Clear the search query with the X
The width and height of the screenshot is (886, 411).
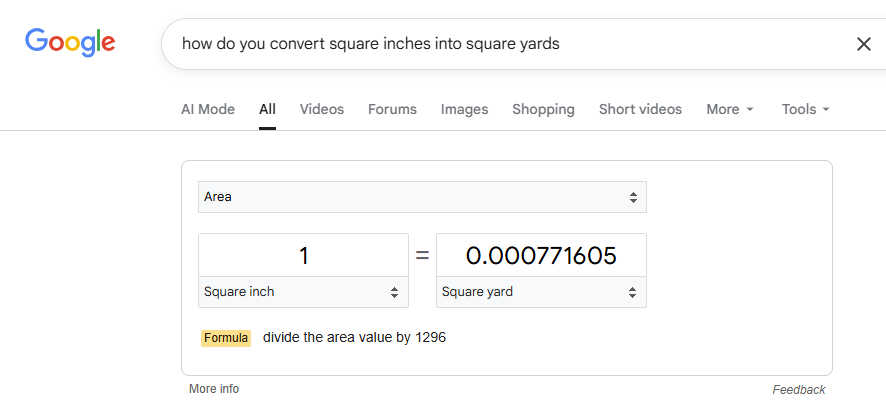pos(864,43)
